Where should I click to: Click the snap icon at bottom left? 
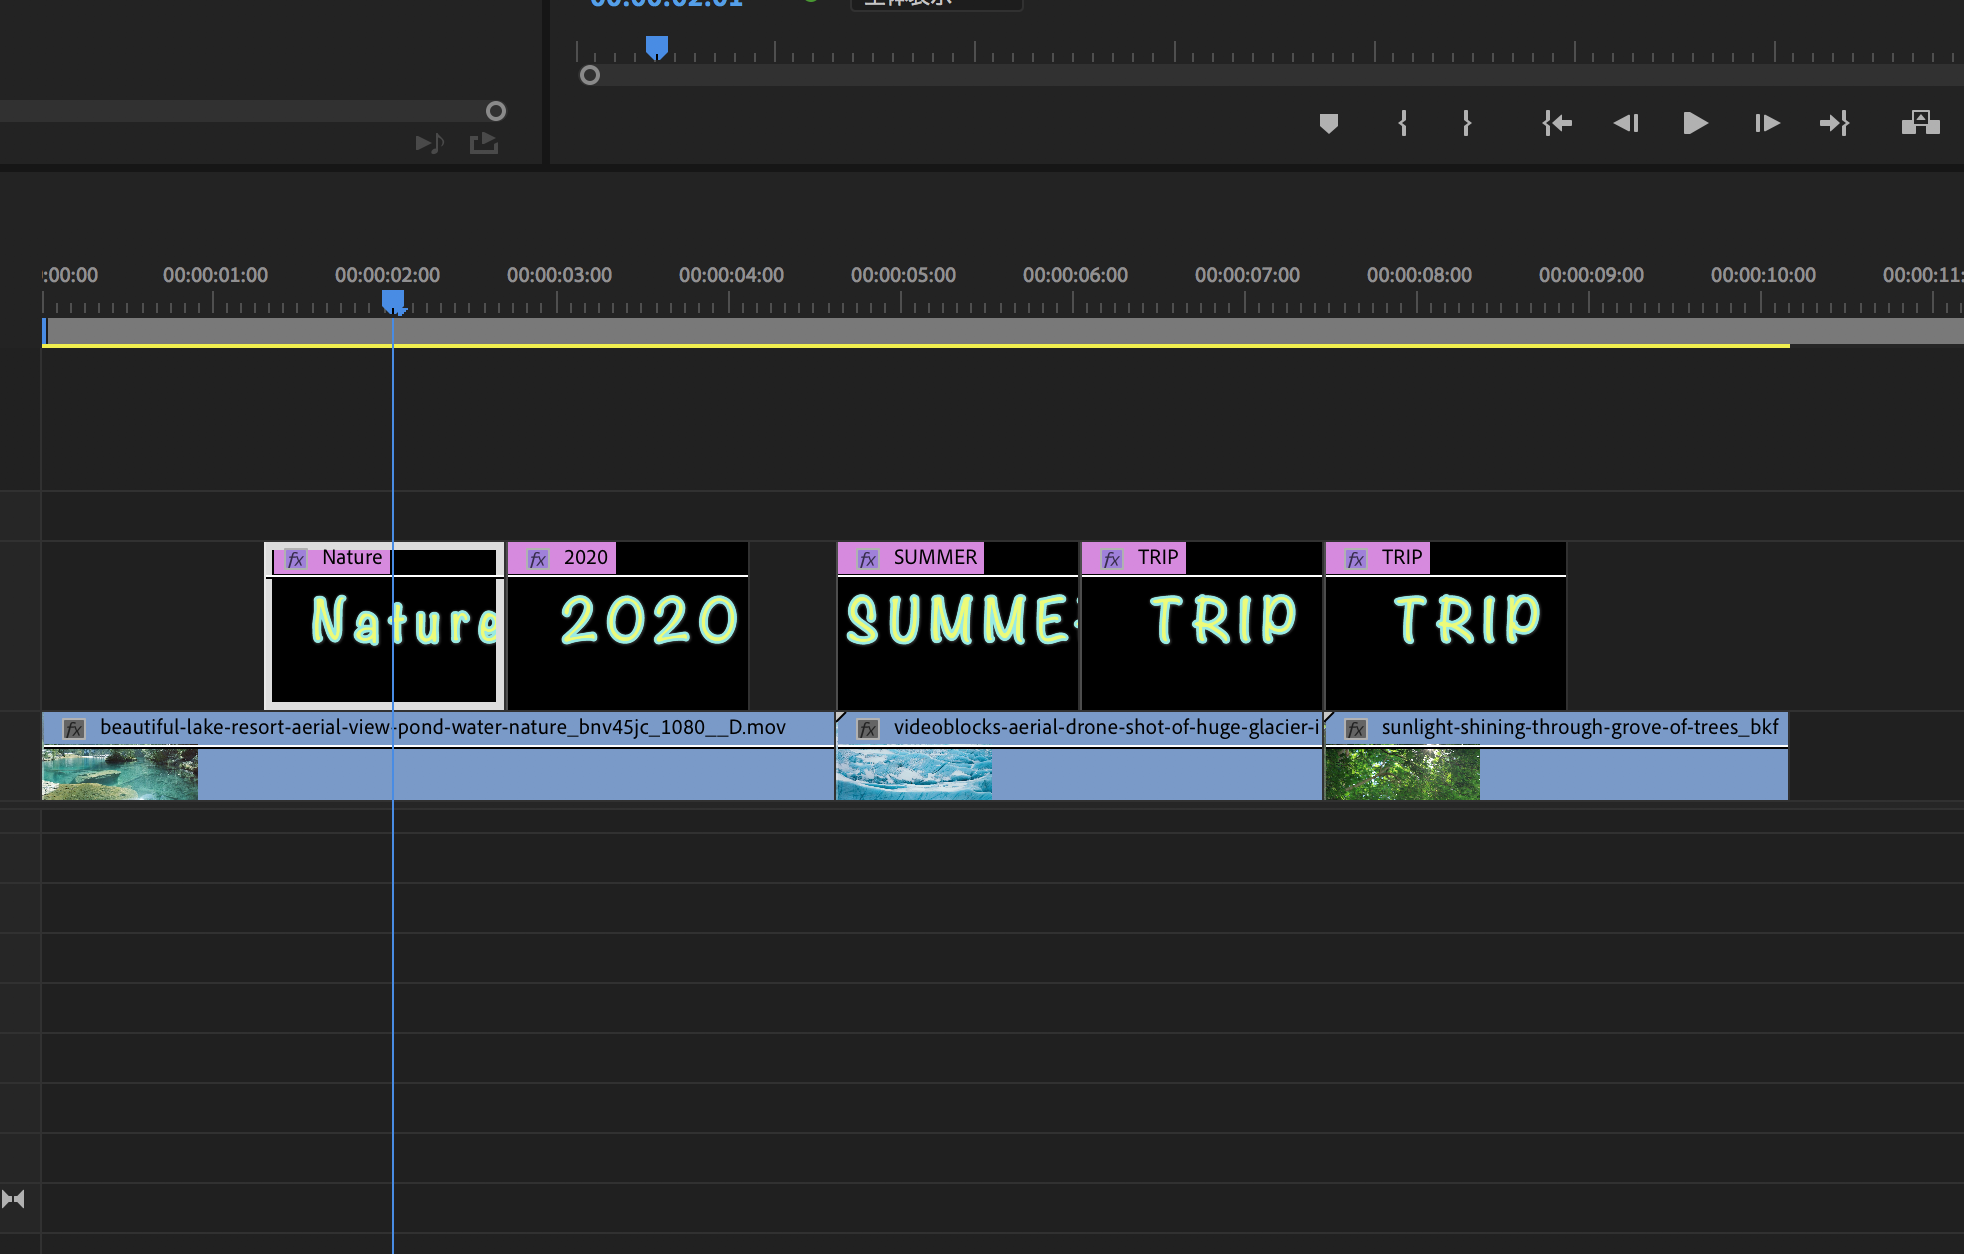[x=13, y=1198]
